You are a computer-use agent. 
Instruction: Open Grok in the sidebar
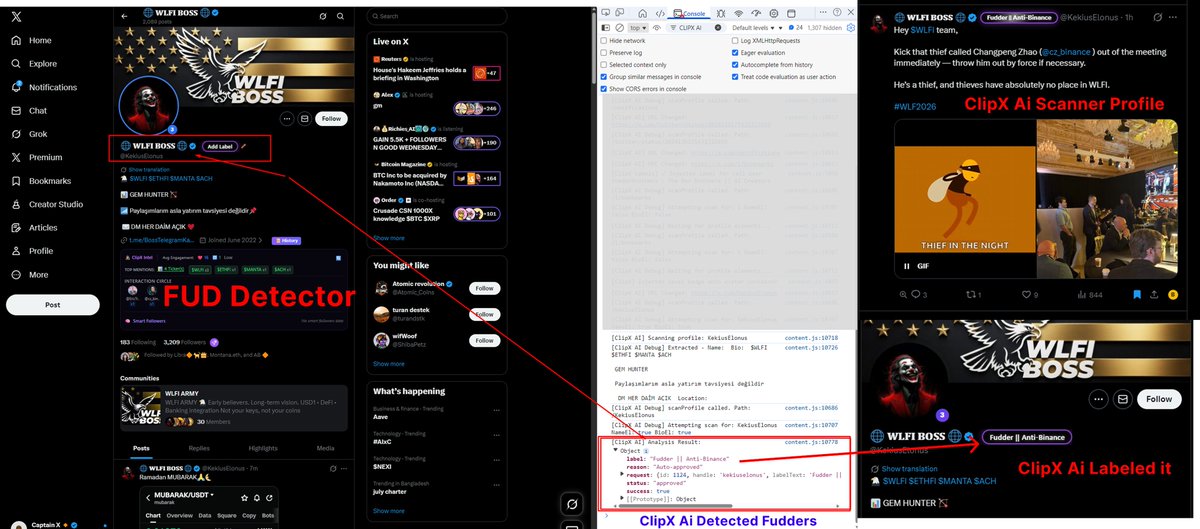click(29, 134)
